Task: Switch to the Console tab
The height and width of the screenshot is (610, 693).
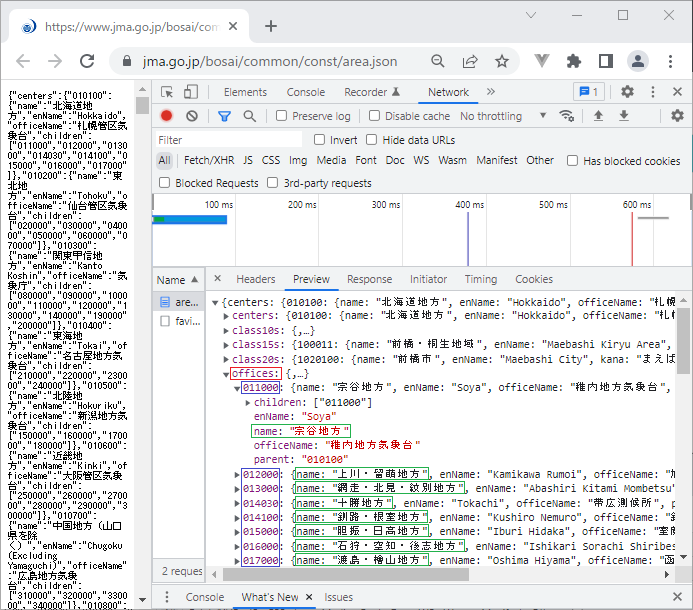Action: (305, 92)
